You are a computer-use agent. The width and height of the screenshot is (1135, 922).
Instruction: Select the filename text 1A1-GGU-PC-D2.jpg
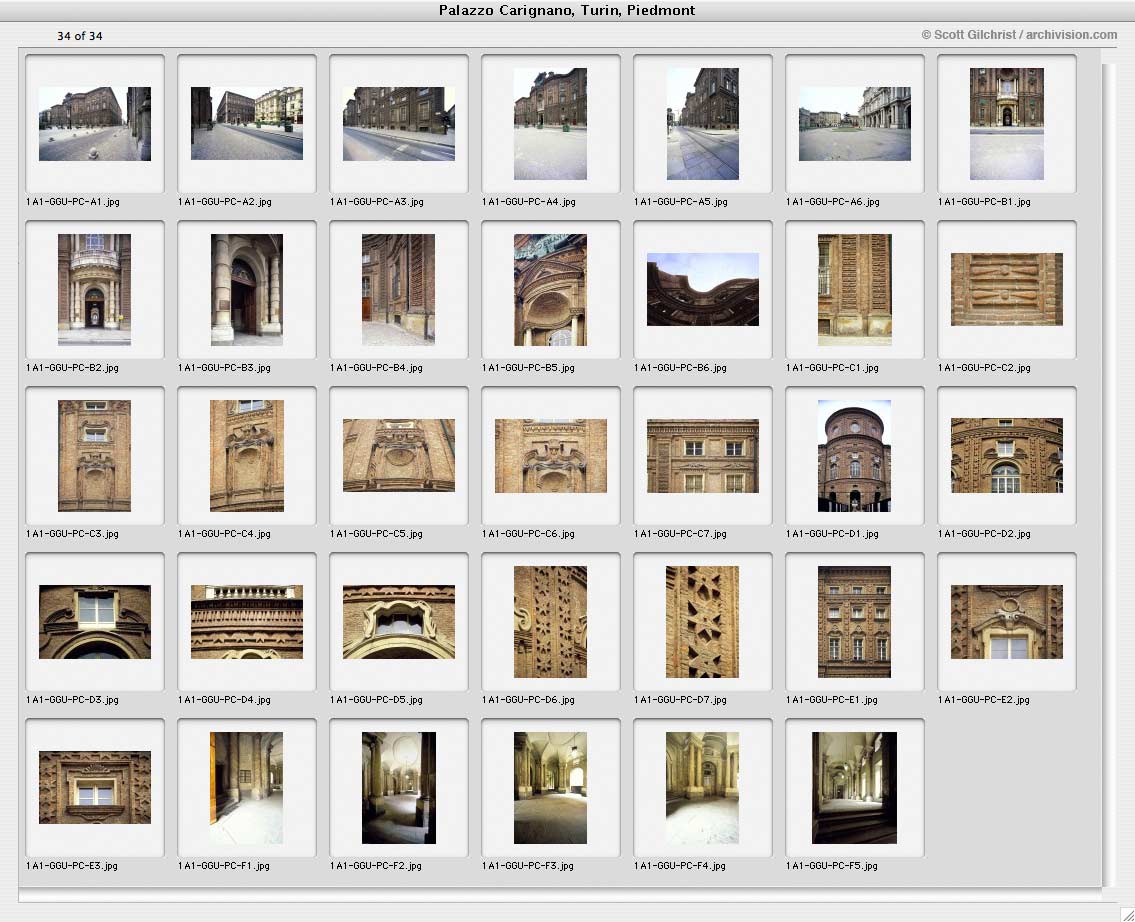[984, 534]
